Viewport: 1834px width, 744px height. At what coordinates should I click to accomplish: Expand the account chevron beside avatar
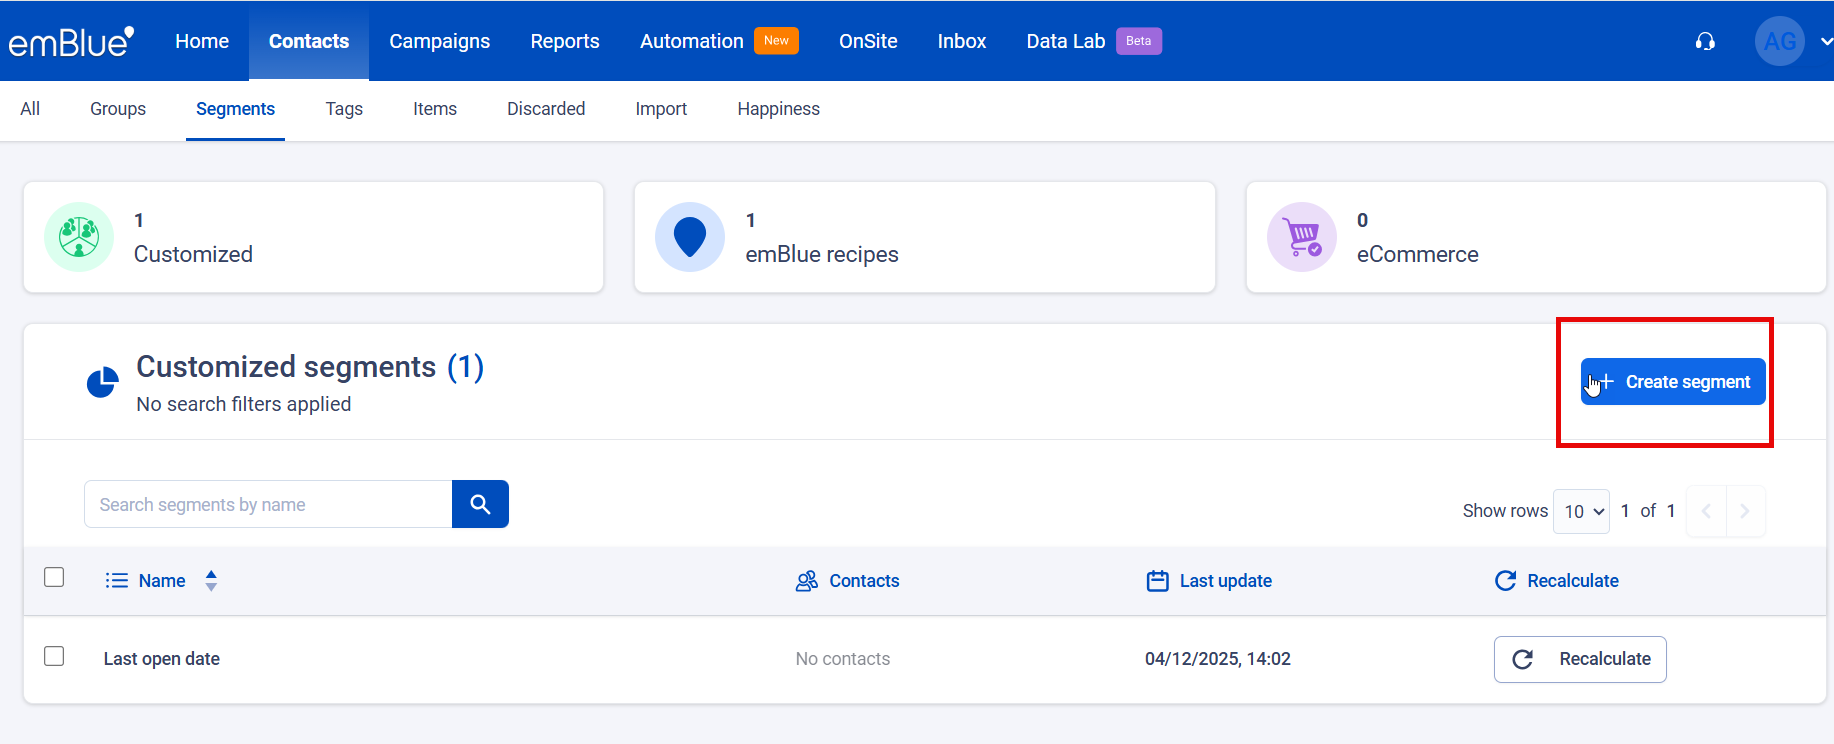coord(1825,41)
